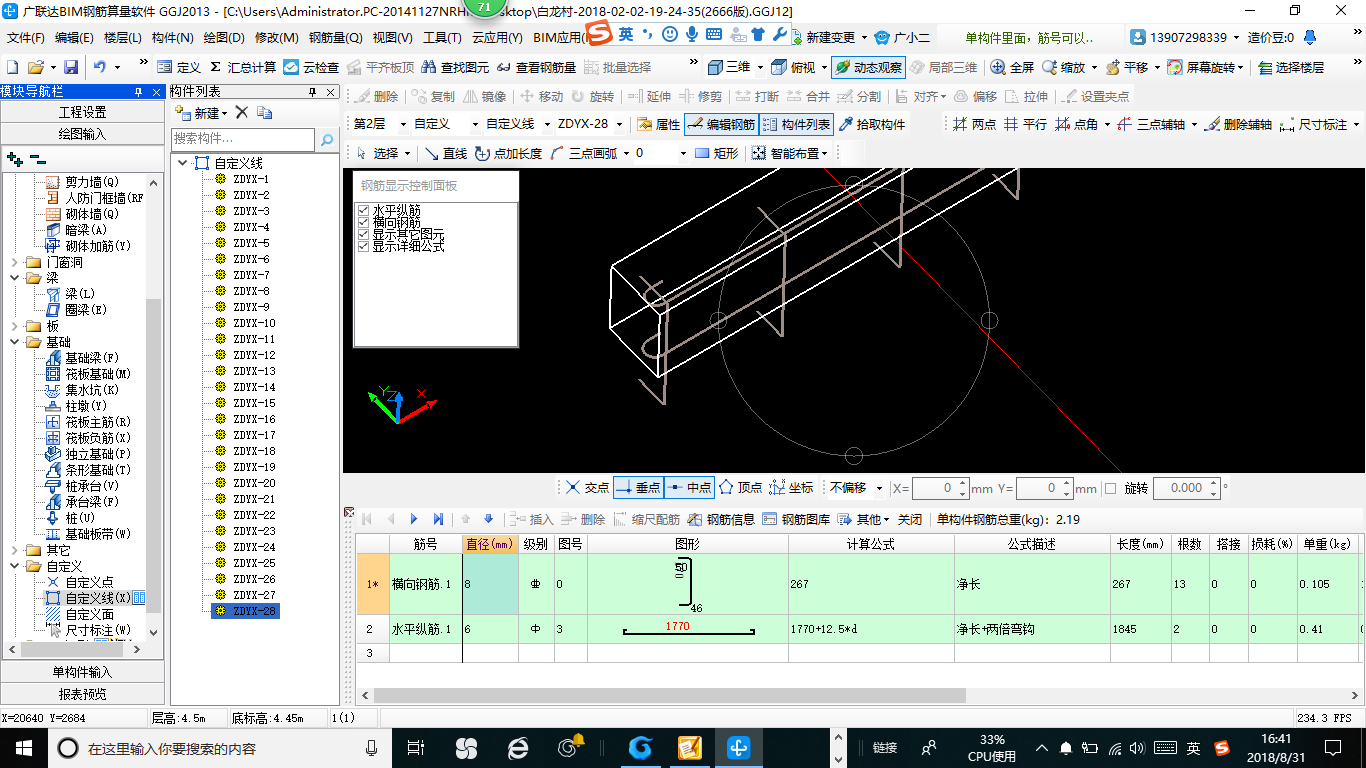
Task: Open 钢筋量(Q) menu
Action: [335, 38]
